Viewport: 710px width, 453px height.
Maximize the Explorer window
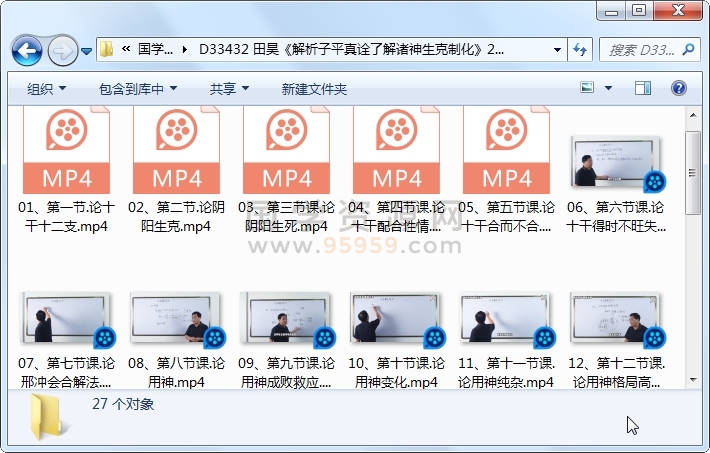[x=639, y=11]
